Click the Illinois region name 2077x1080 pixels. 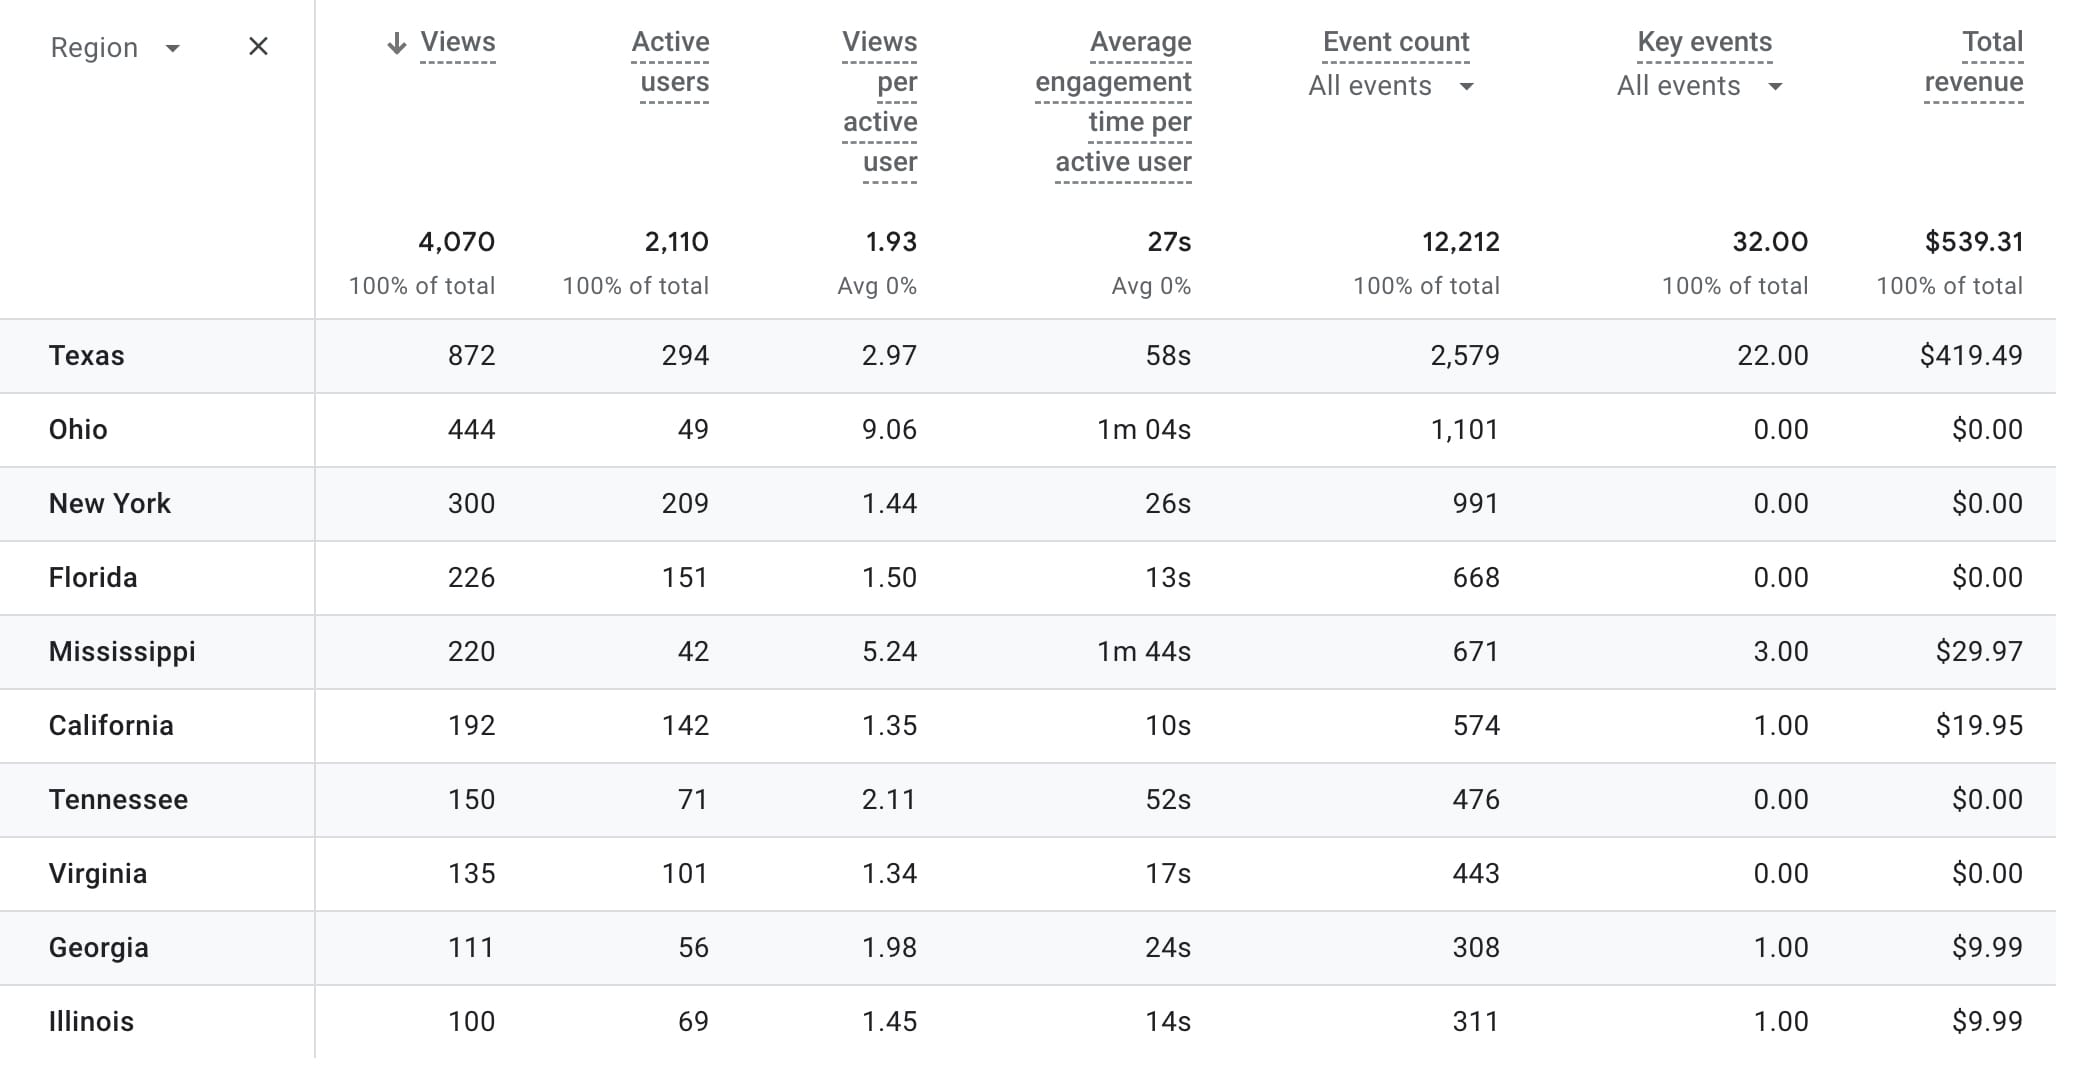pos(91,1022)
